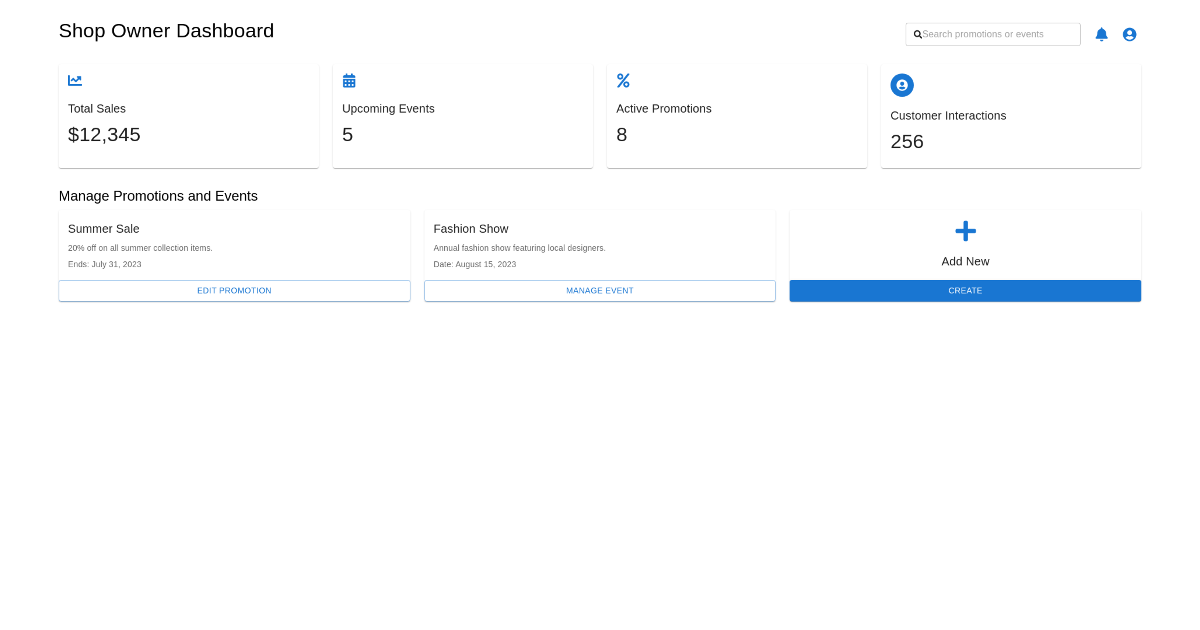Click the search magnifier icon
Image resolution: width=1200 pixels, height=630 pixels.
pos(917,34)
